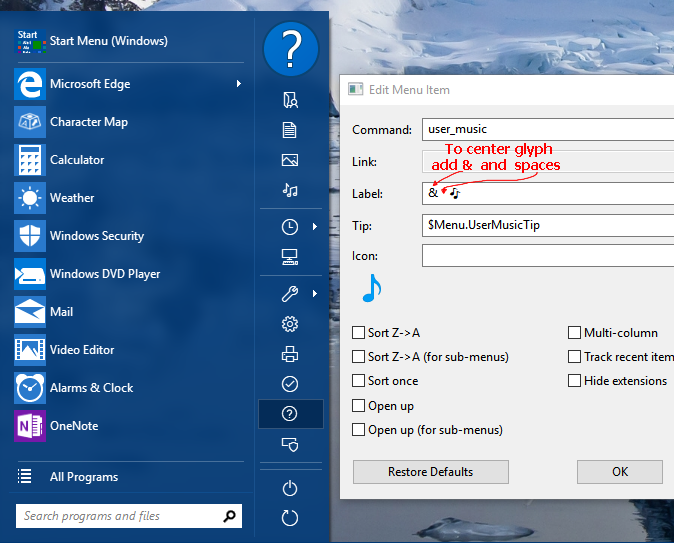Open Windows DVD Player entry
Screen dimensions: 674x543
point(129,274)
